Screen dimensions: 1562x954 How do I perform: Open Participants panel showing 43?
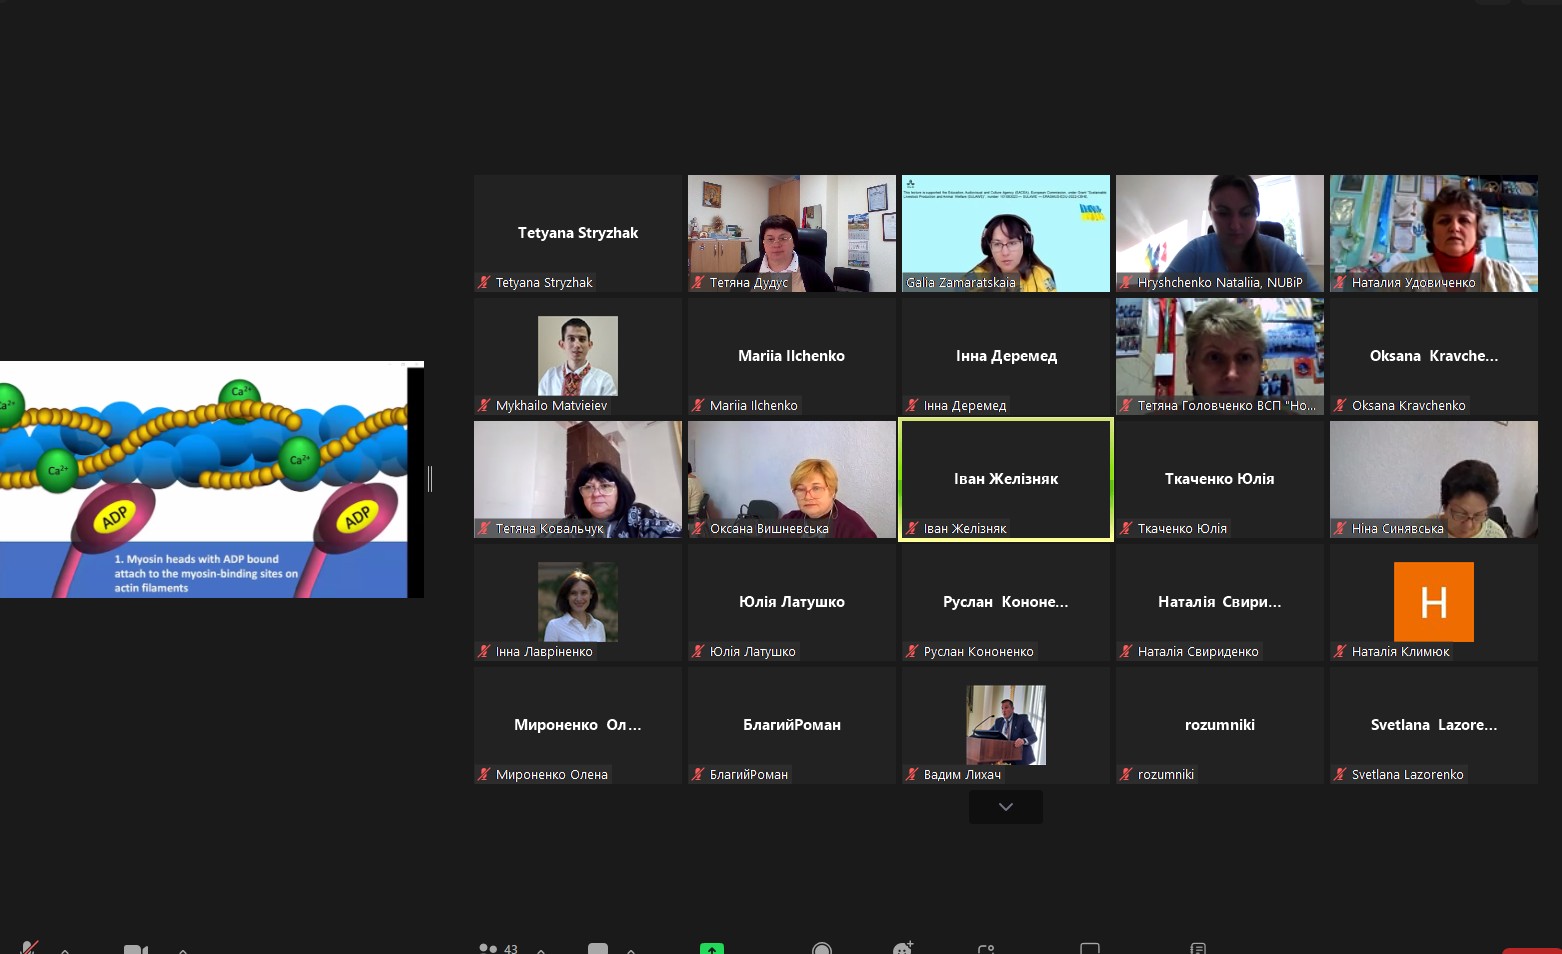point(498,948)
